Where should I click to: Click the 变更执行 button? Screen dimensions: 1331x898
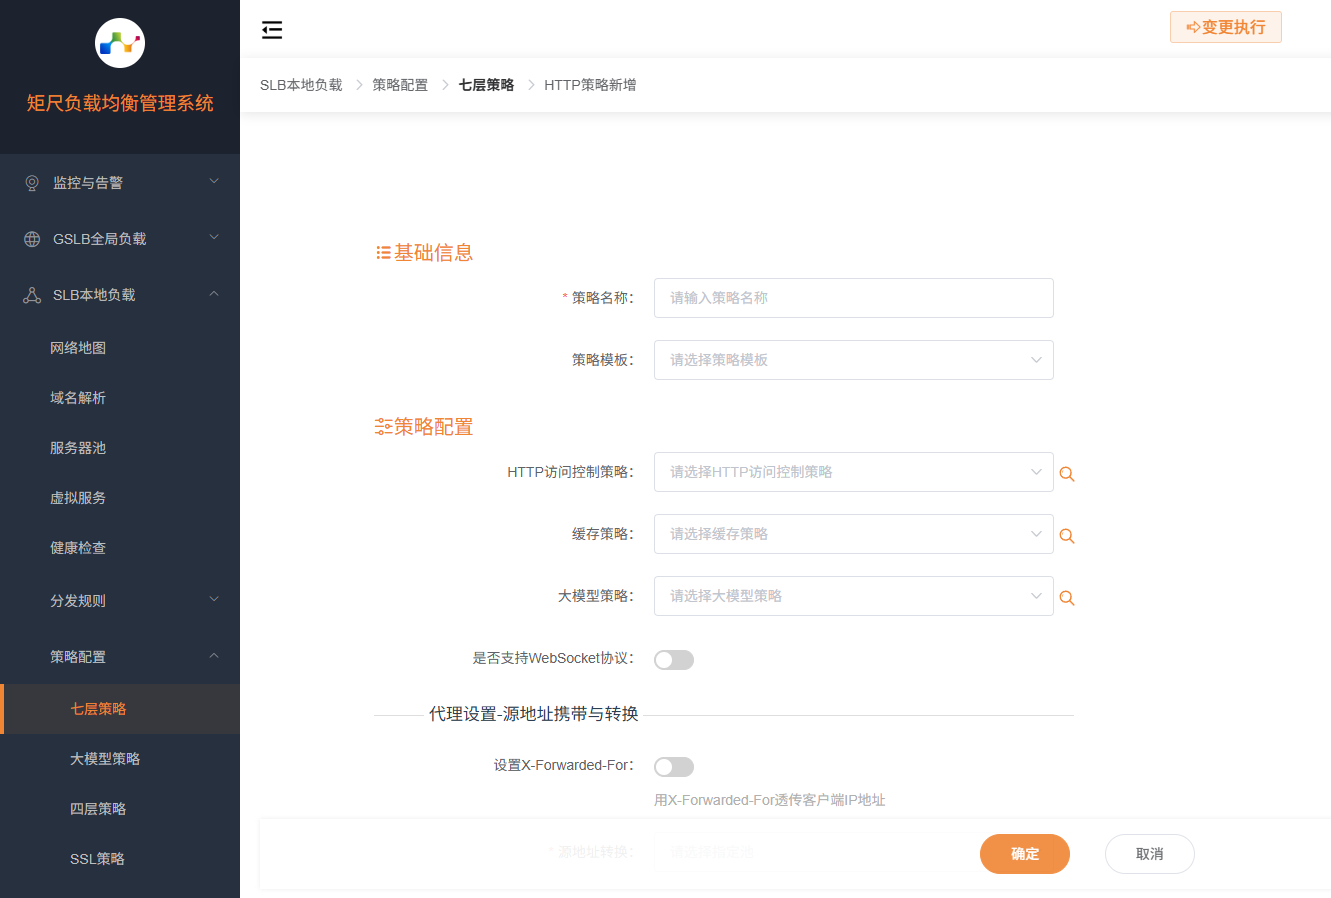pos(1225,27)
